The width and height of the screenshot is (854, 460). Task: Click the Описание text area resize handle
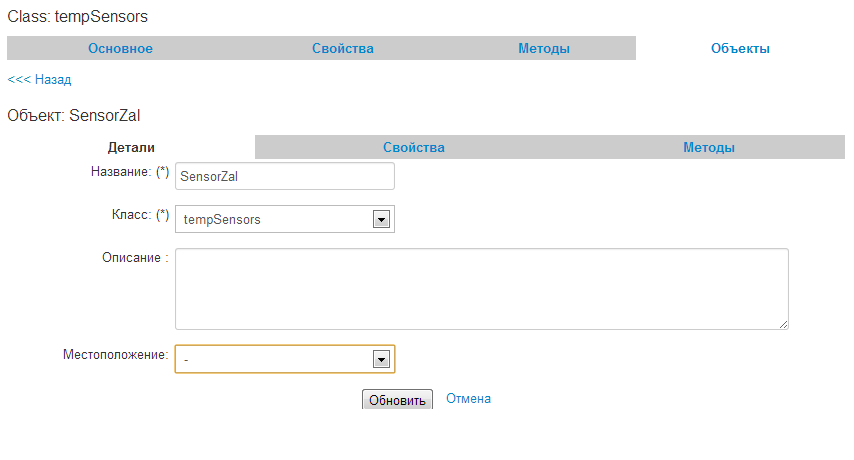(784, 324)
